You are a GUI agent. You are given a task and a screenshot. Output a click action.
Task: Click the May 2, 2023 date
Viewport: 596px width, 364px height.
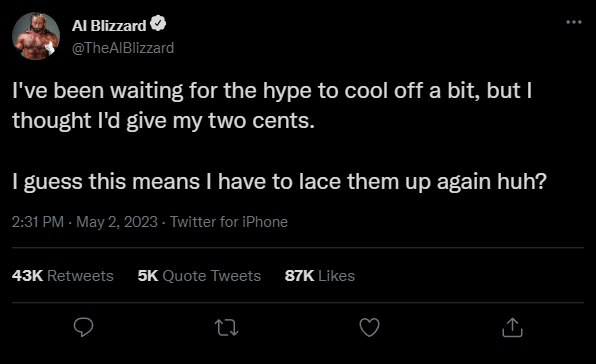point(117,222)
